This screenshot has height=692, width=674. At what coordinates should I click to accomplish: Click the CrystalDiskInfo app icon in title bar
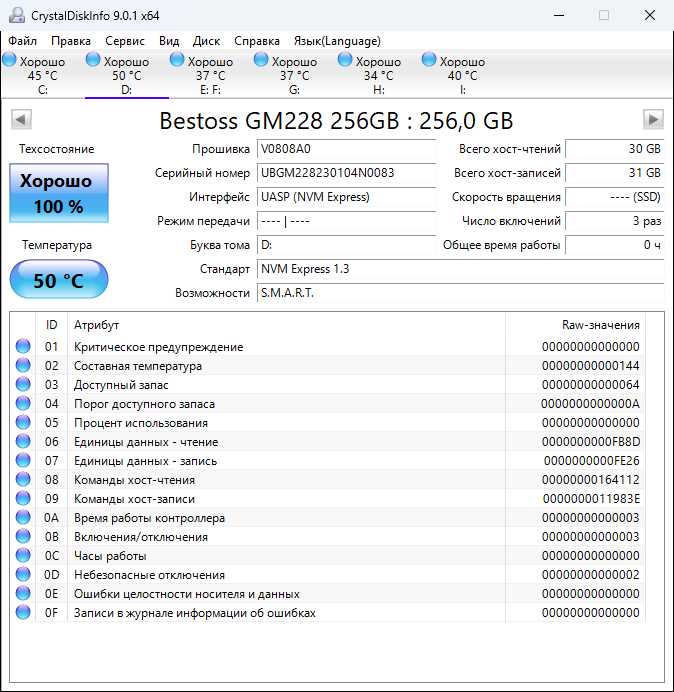click(x=12, y=15)
